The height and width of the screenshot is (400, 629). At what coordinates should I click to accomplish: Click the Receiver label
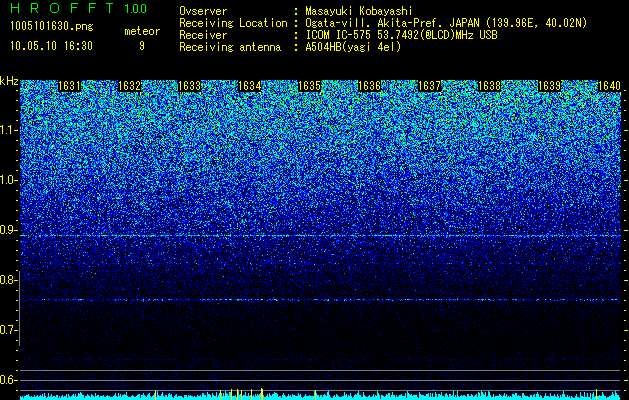coord(203,35)
